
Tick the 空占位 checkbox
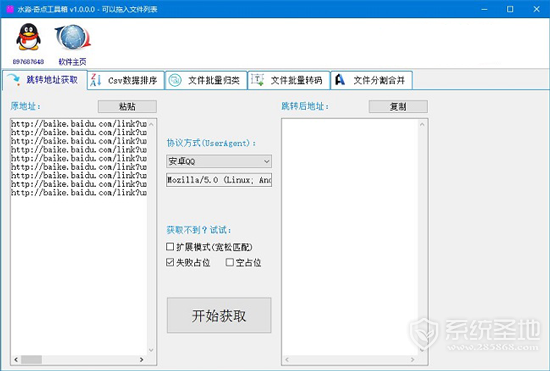coord(230,262)
